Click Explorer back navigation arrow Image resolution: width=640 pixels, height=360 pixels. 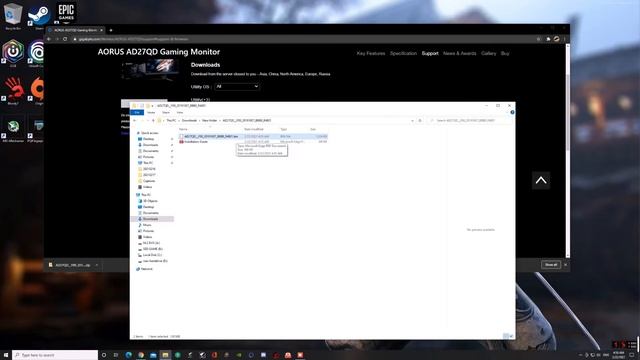click(x=135, y=121)
